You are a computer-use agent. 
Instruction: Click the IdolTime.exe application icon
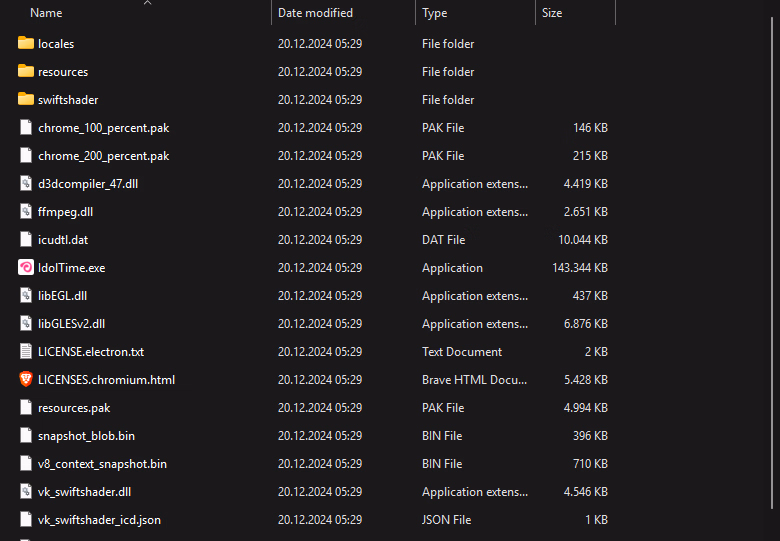coord(26,268)
